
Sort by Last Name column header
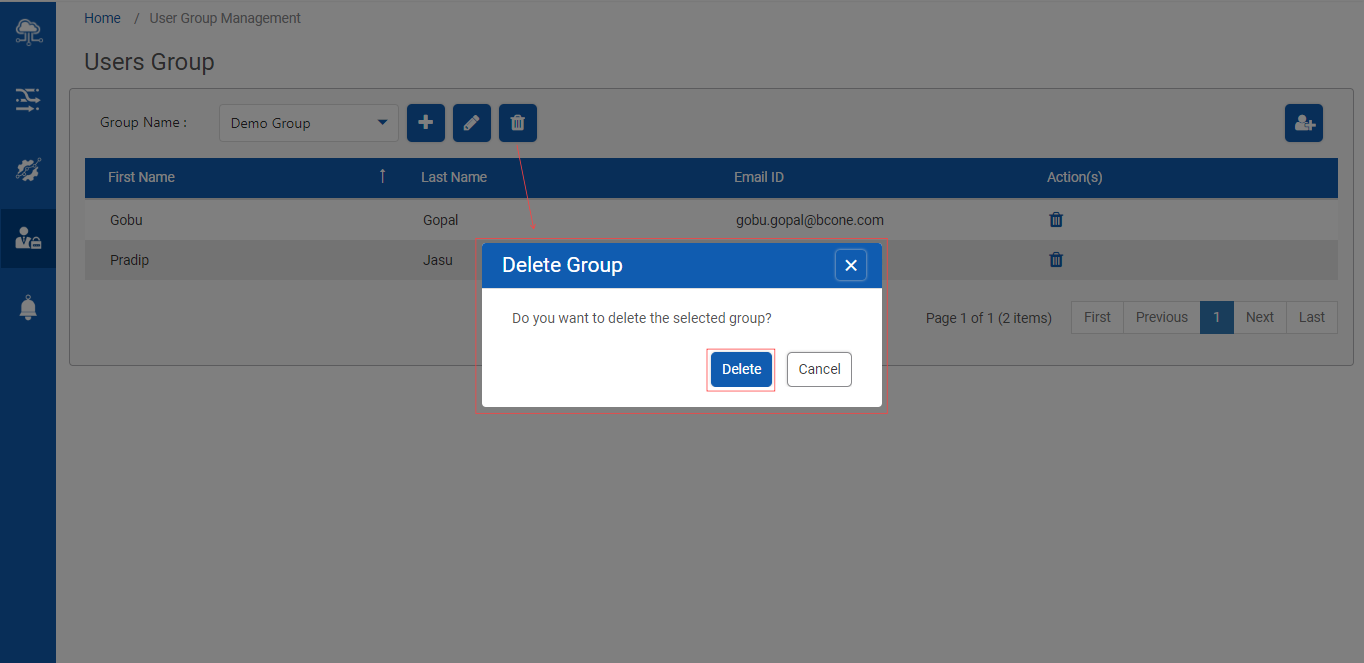click(454, 177)
